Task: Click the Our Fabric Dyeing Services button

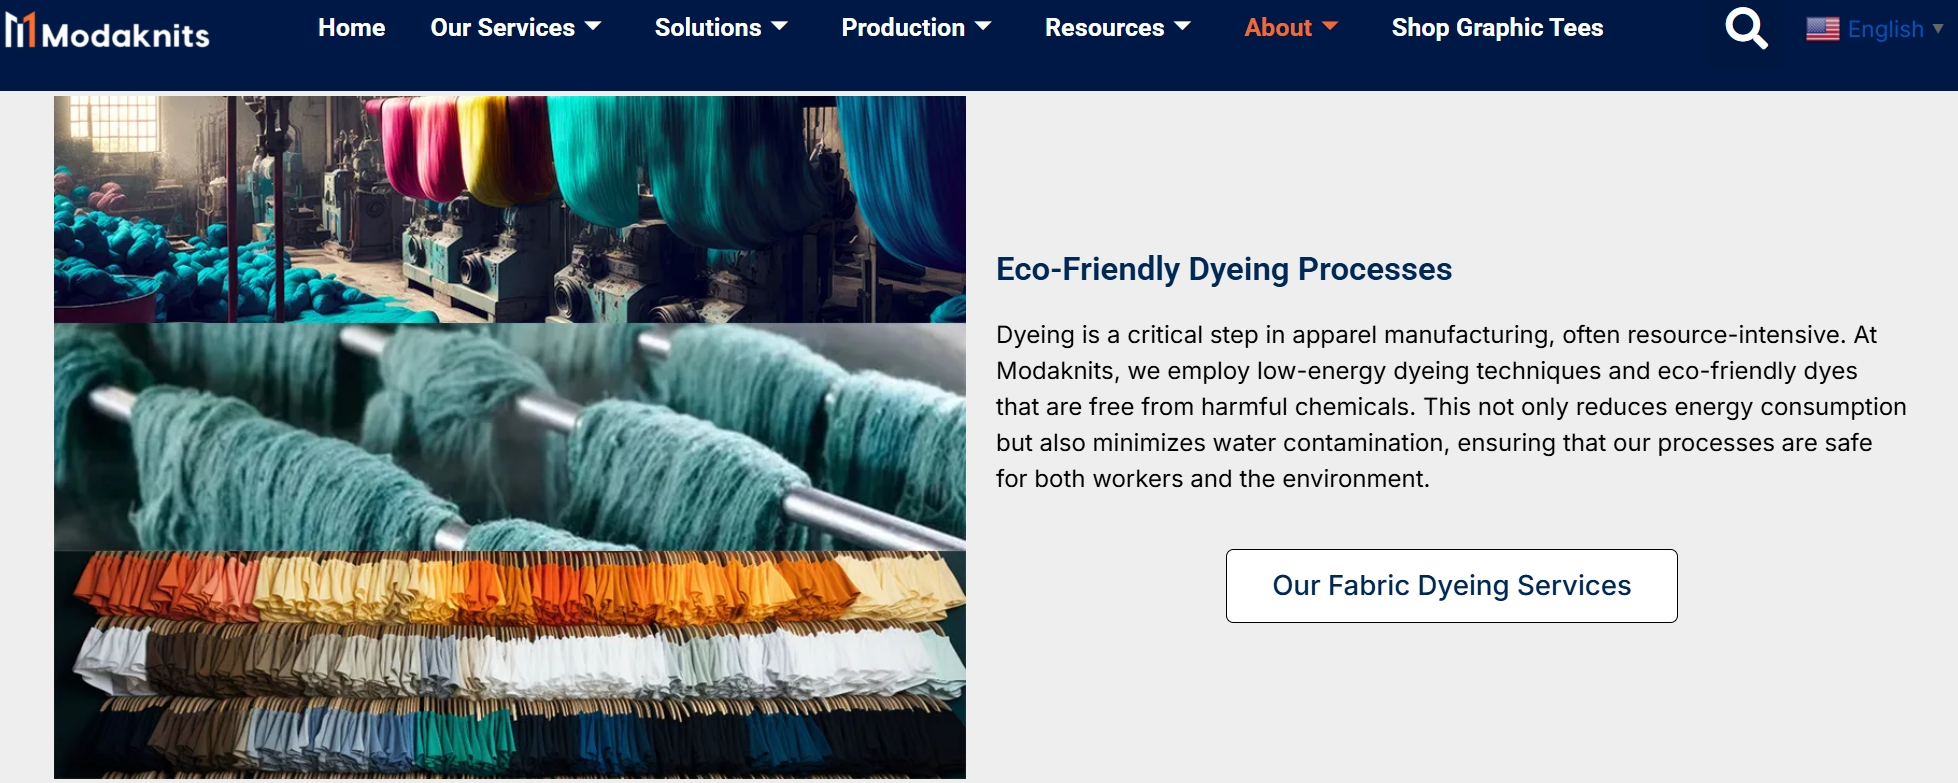Action: tap(1451, 586)
